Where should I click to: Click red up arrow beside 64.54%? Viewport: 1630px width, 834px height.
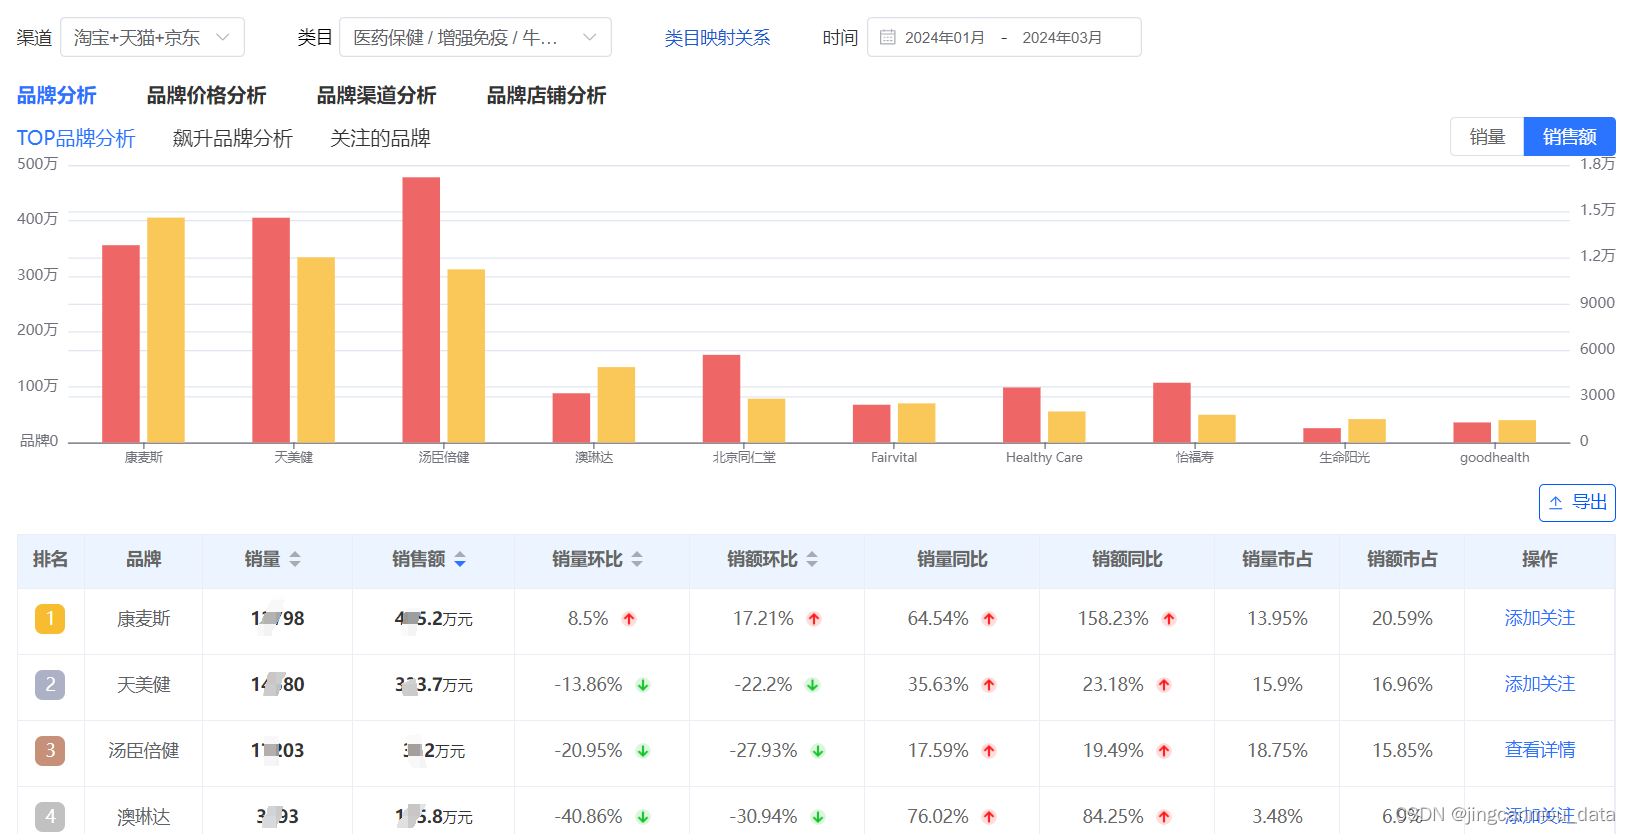point(989,619)
